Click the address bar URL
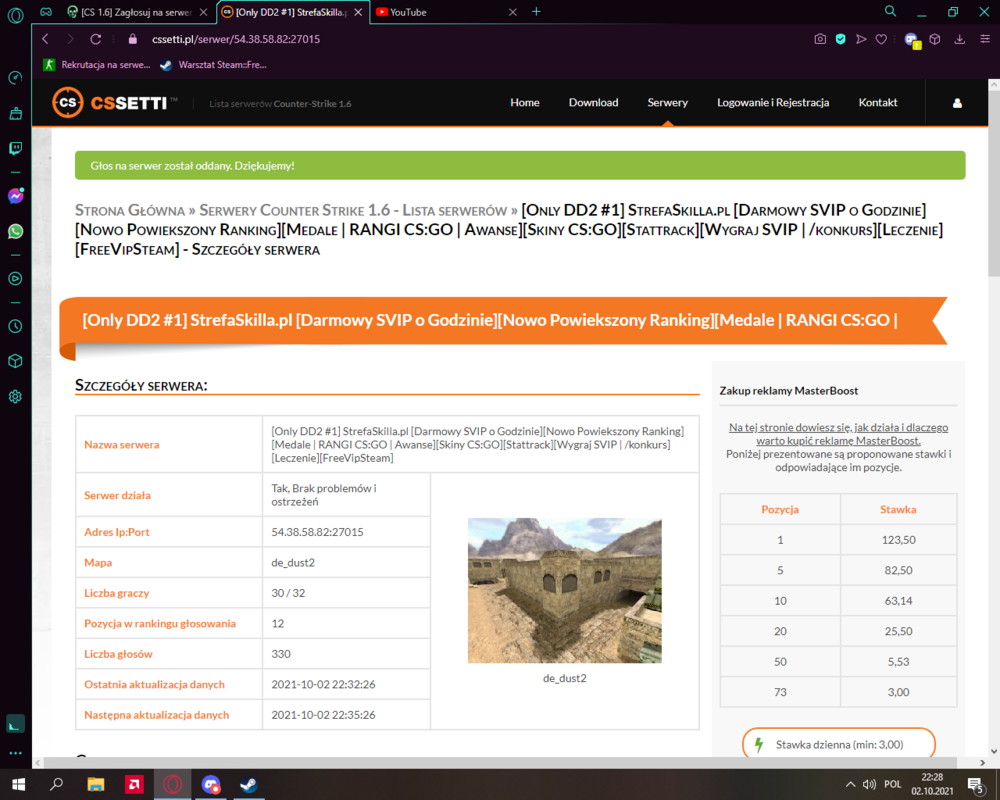The width and height of the screenshot is (1000, 800). tap(236, 39)
